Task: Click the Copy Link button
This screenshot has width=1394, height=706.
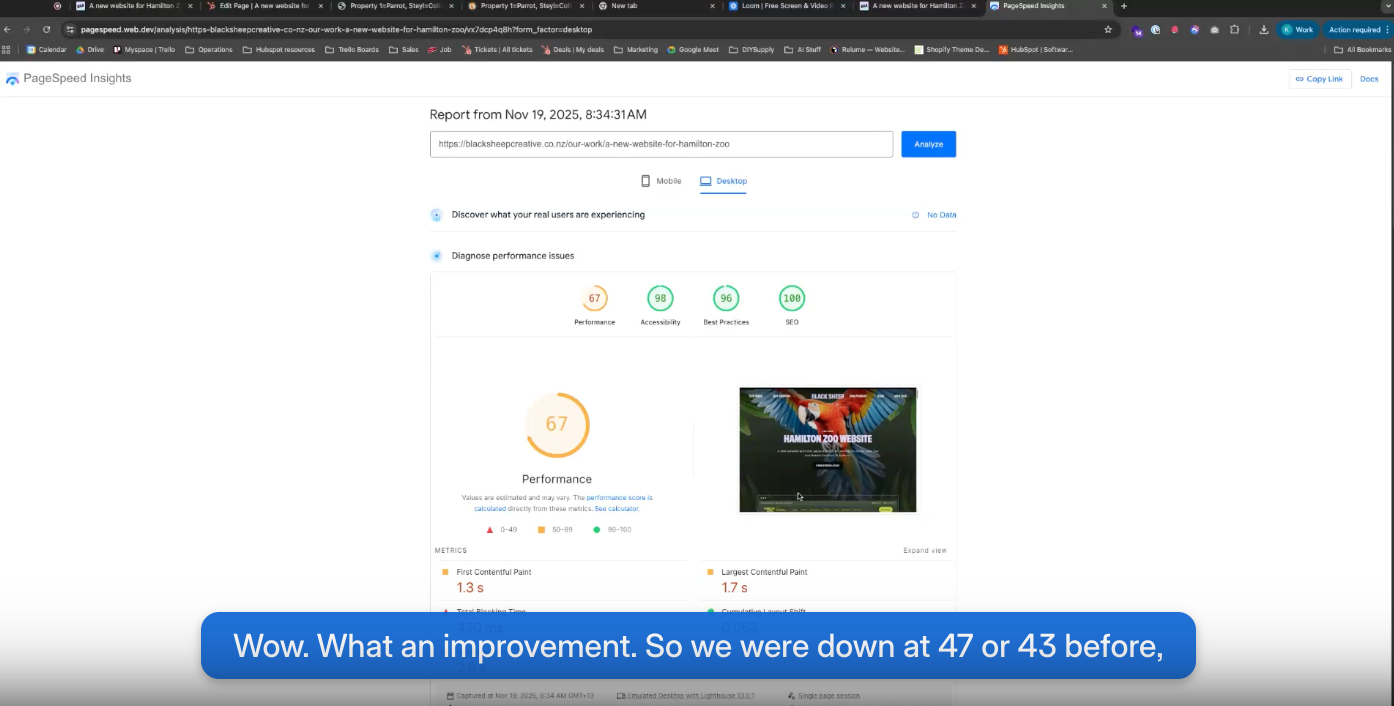Action: pyautogui.click(x=1319, y=79)
